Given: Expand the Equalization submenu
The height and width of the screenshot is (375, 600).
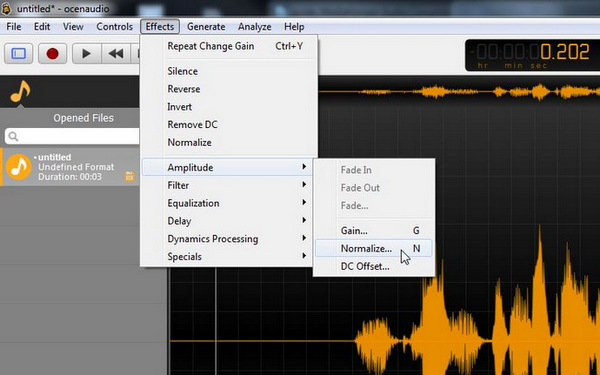Looking at the screenshot, I should tap(227, 203).
